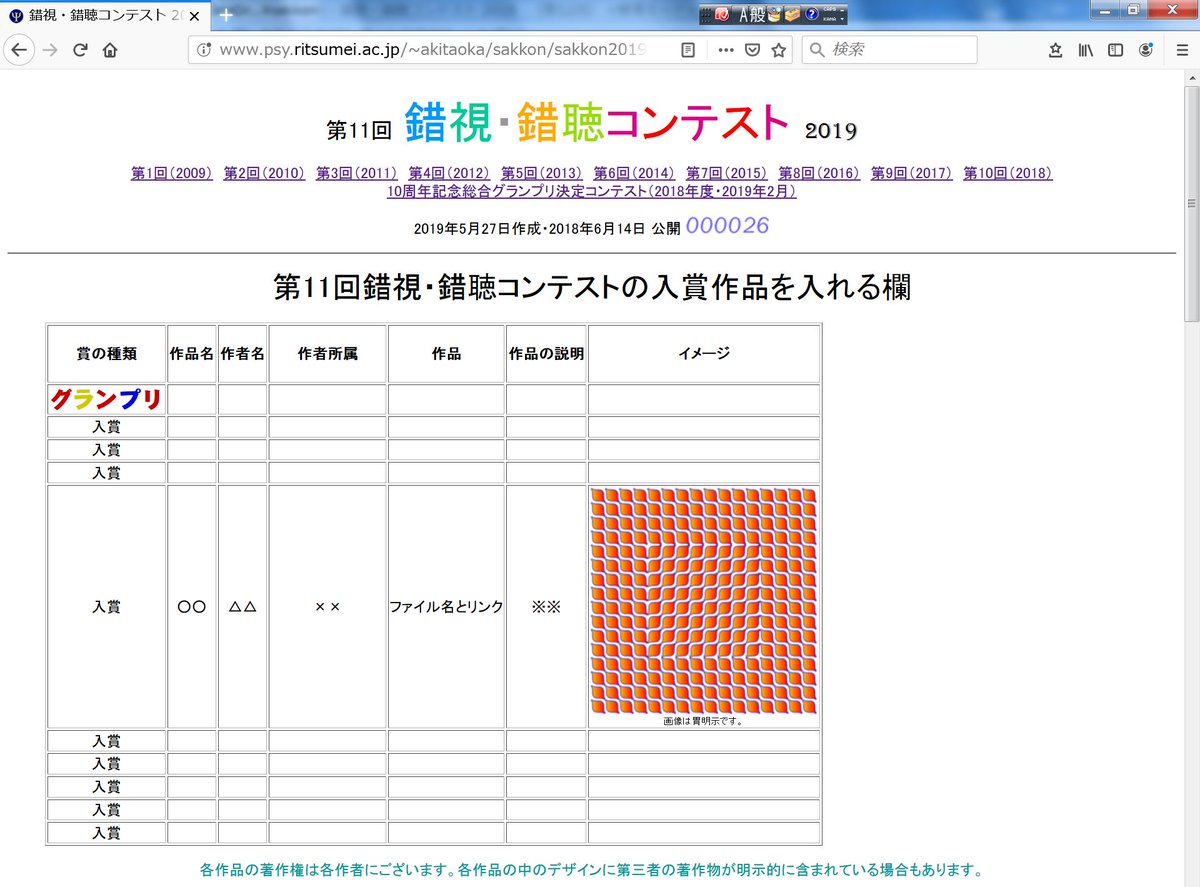Open the bookmarks menu star-tray icon

click(x=1055, y=50)
